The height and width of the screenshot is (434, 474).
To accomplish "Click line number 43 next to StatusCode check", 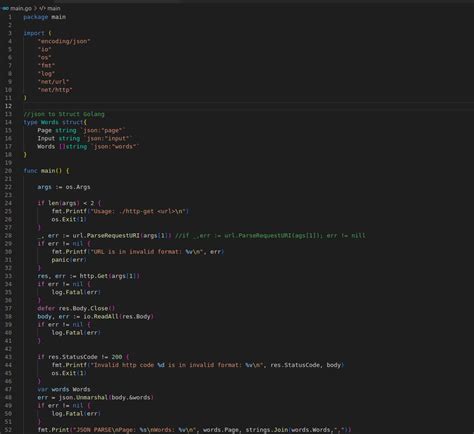I will pyautogui.click(x=8, y=357).
